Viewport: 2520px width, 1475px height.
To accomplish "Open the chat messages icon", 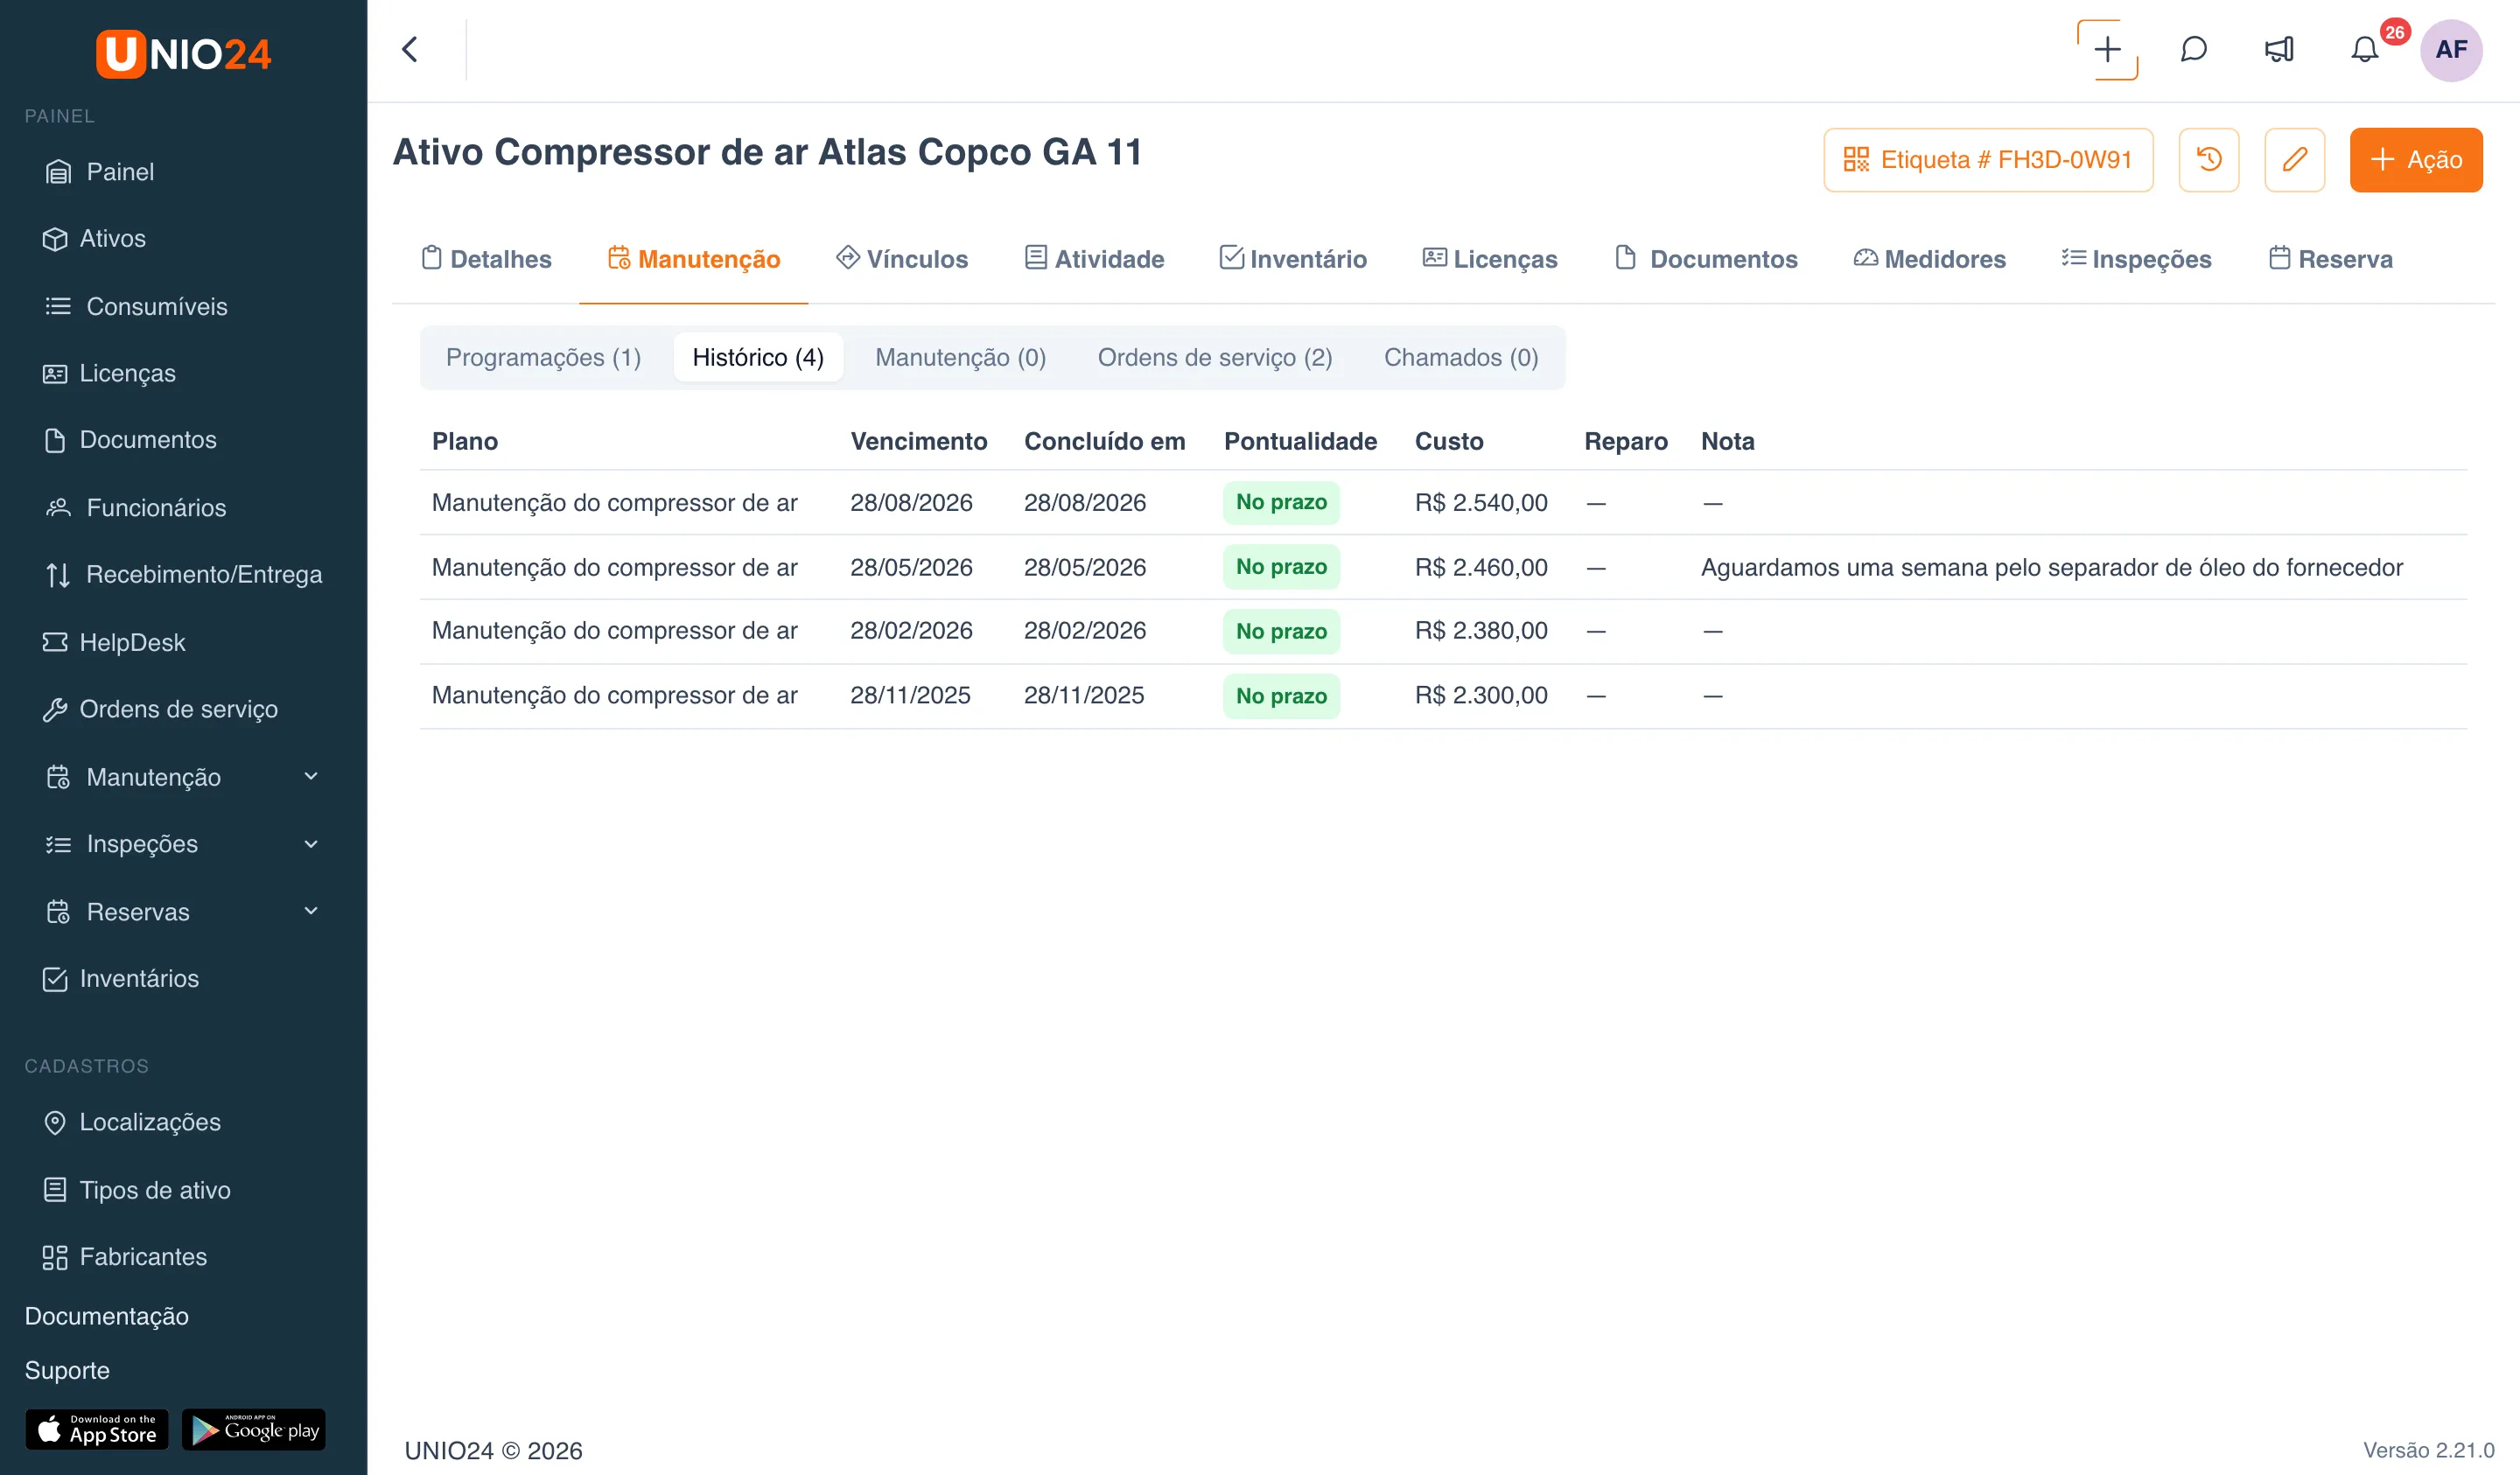I will coord(2193,49).
